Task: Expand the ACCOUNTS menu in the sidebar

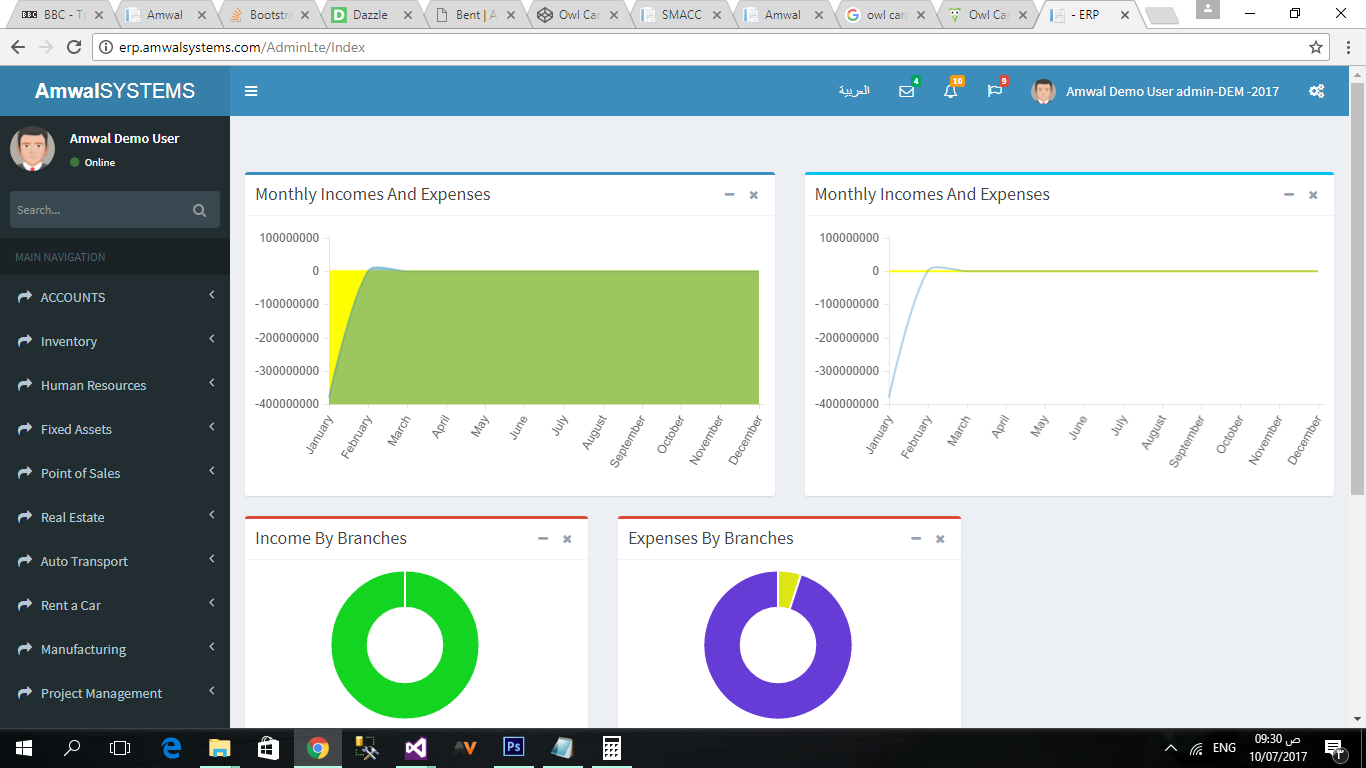Action: pyautogui.click(x=73, y=297)
